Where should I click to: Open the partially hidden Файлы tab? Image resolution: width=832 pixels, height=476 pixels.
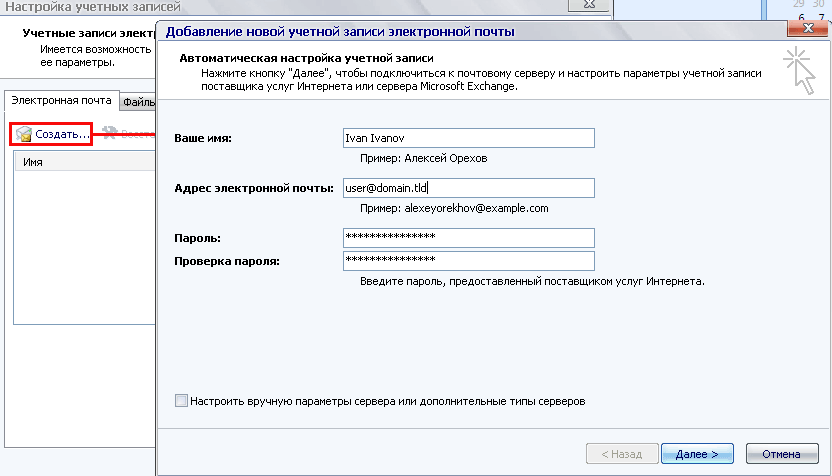138,102
